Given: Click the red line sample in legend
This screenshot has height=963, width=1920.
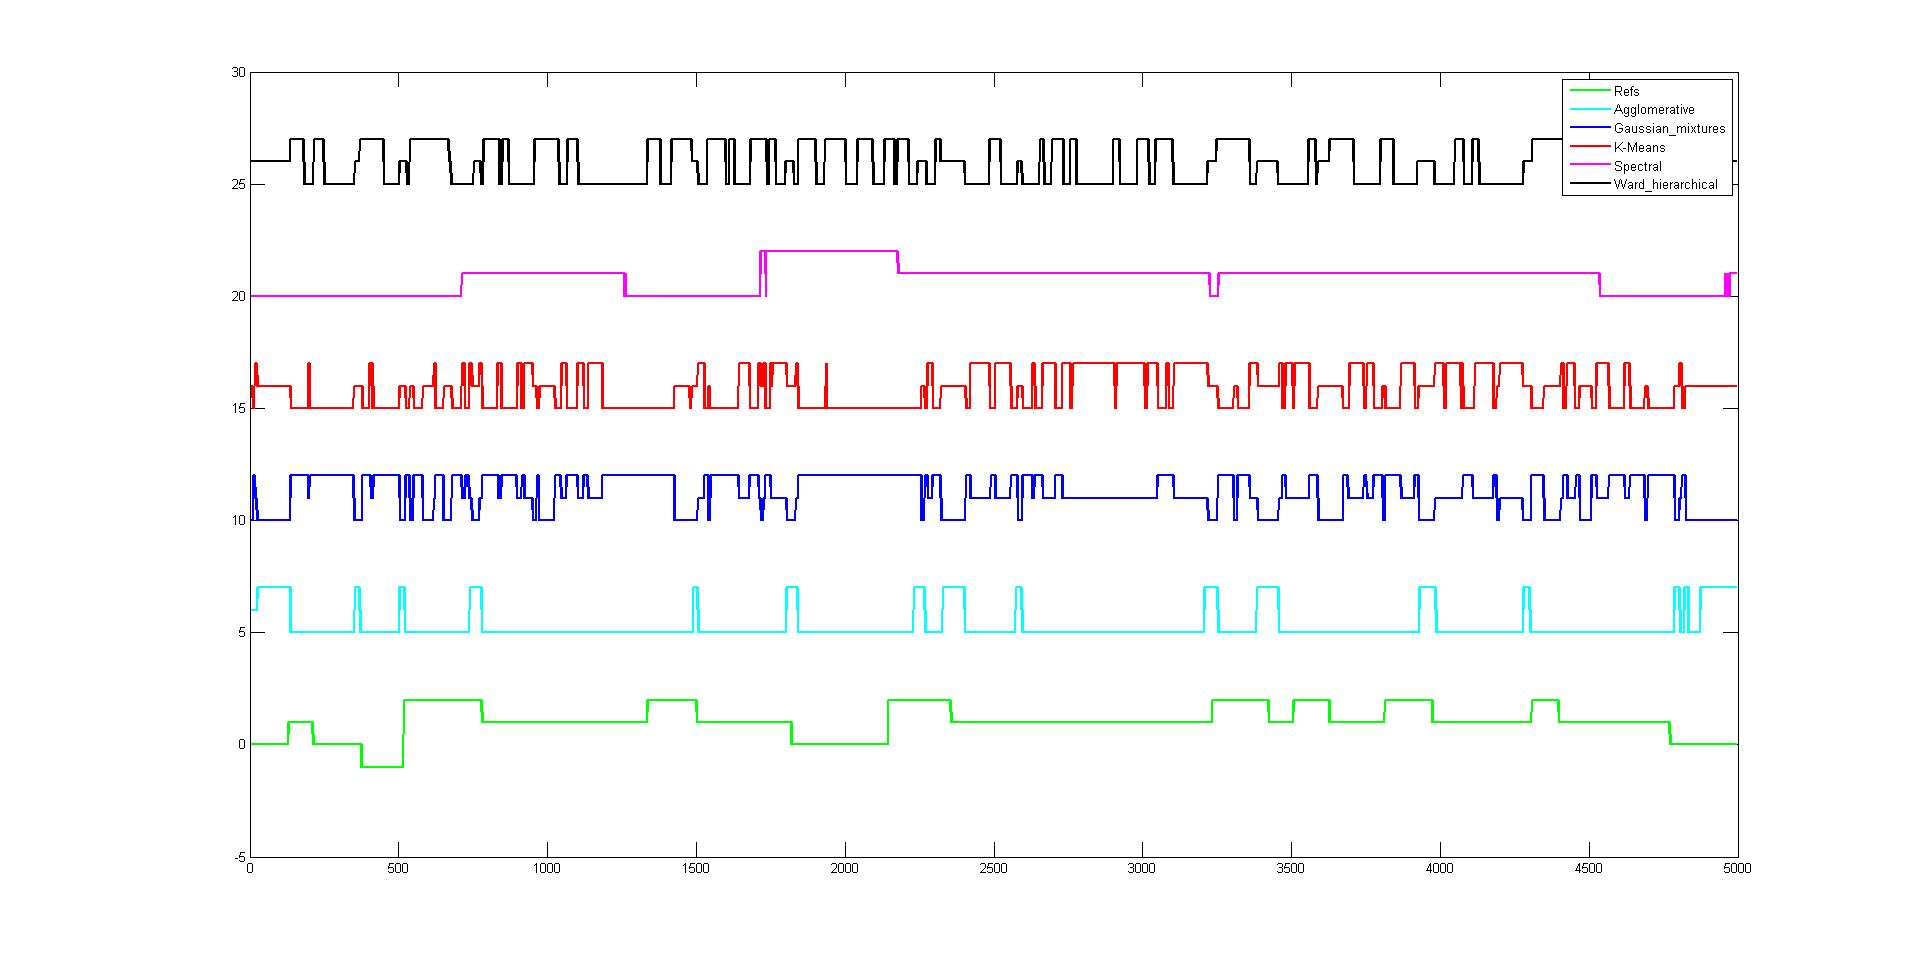Looking at the screenshot, I should pos(1588,147).
